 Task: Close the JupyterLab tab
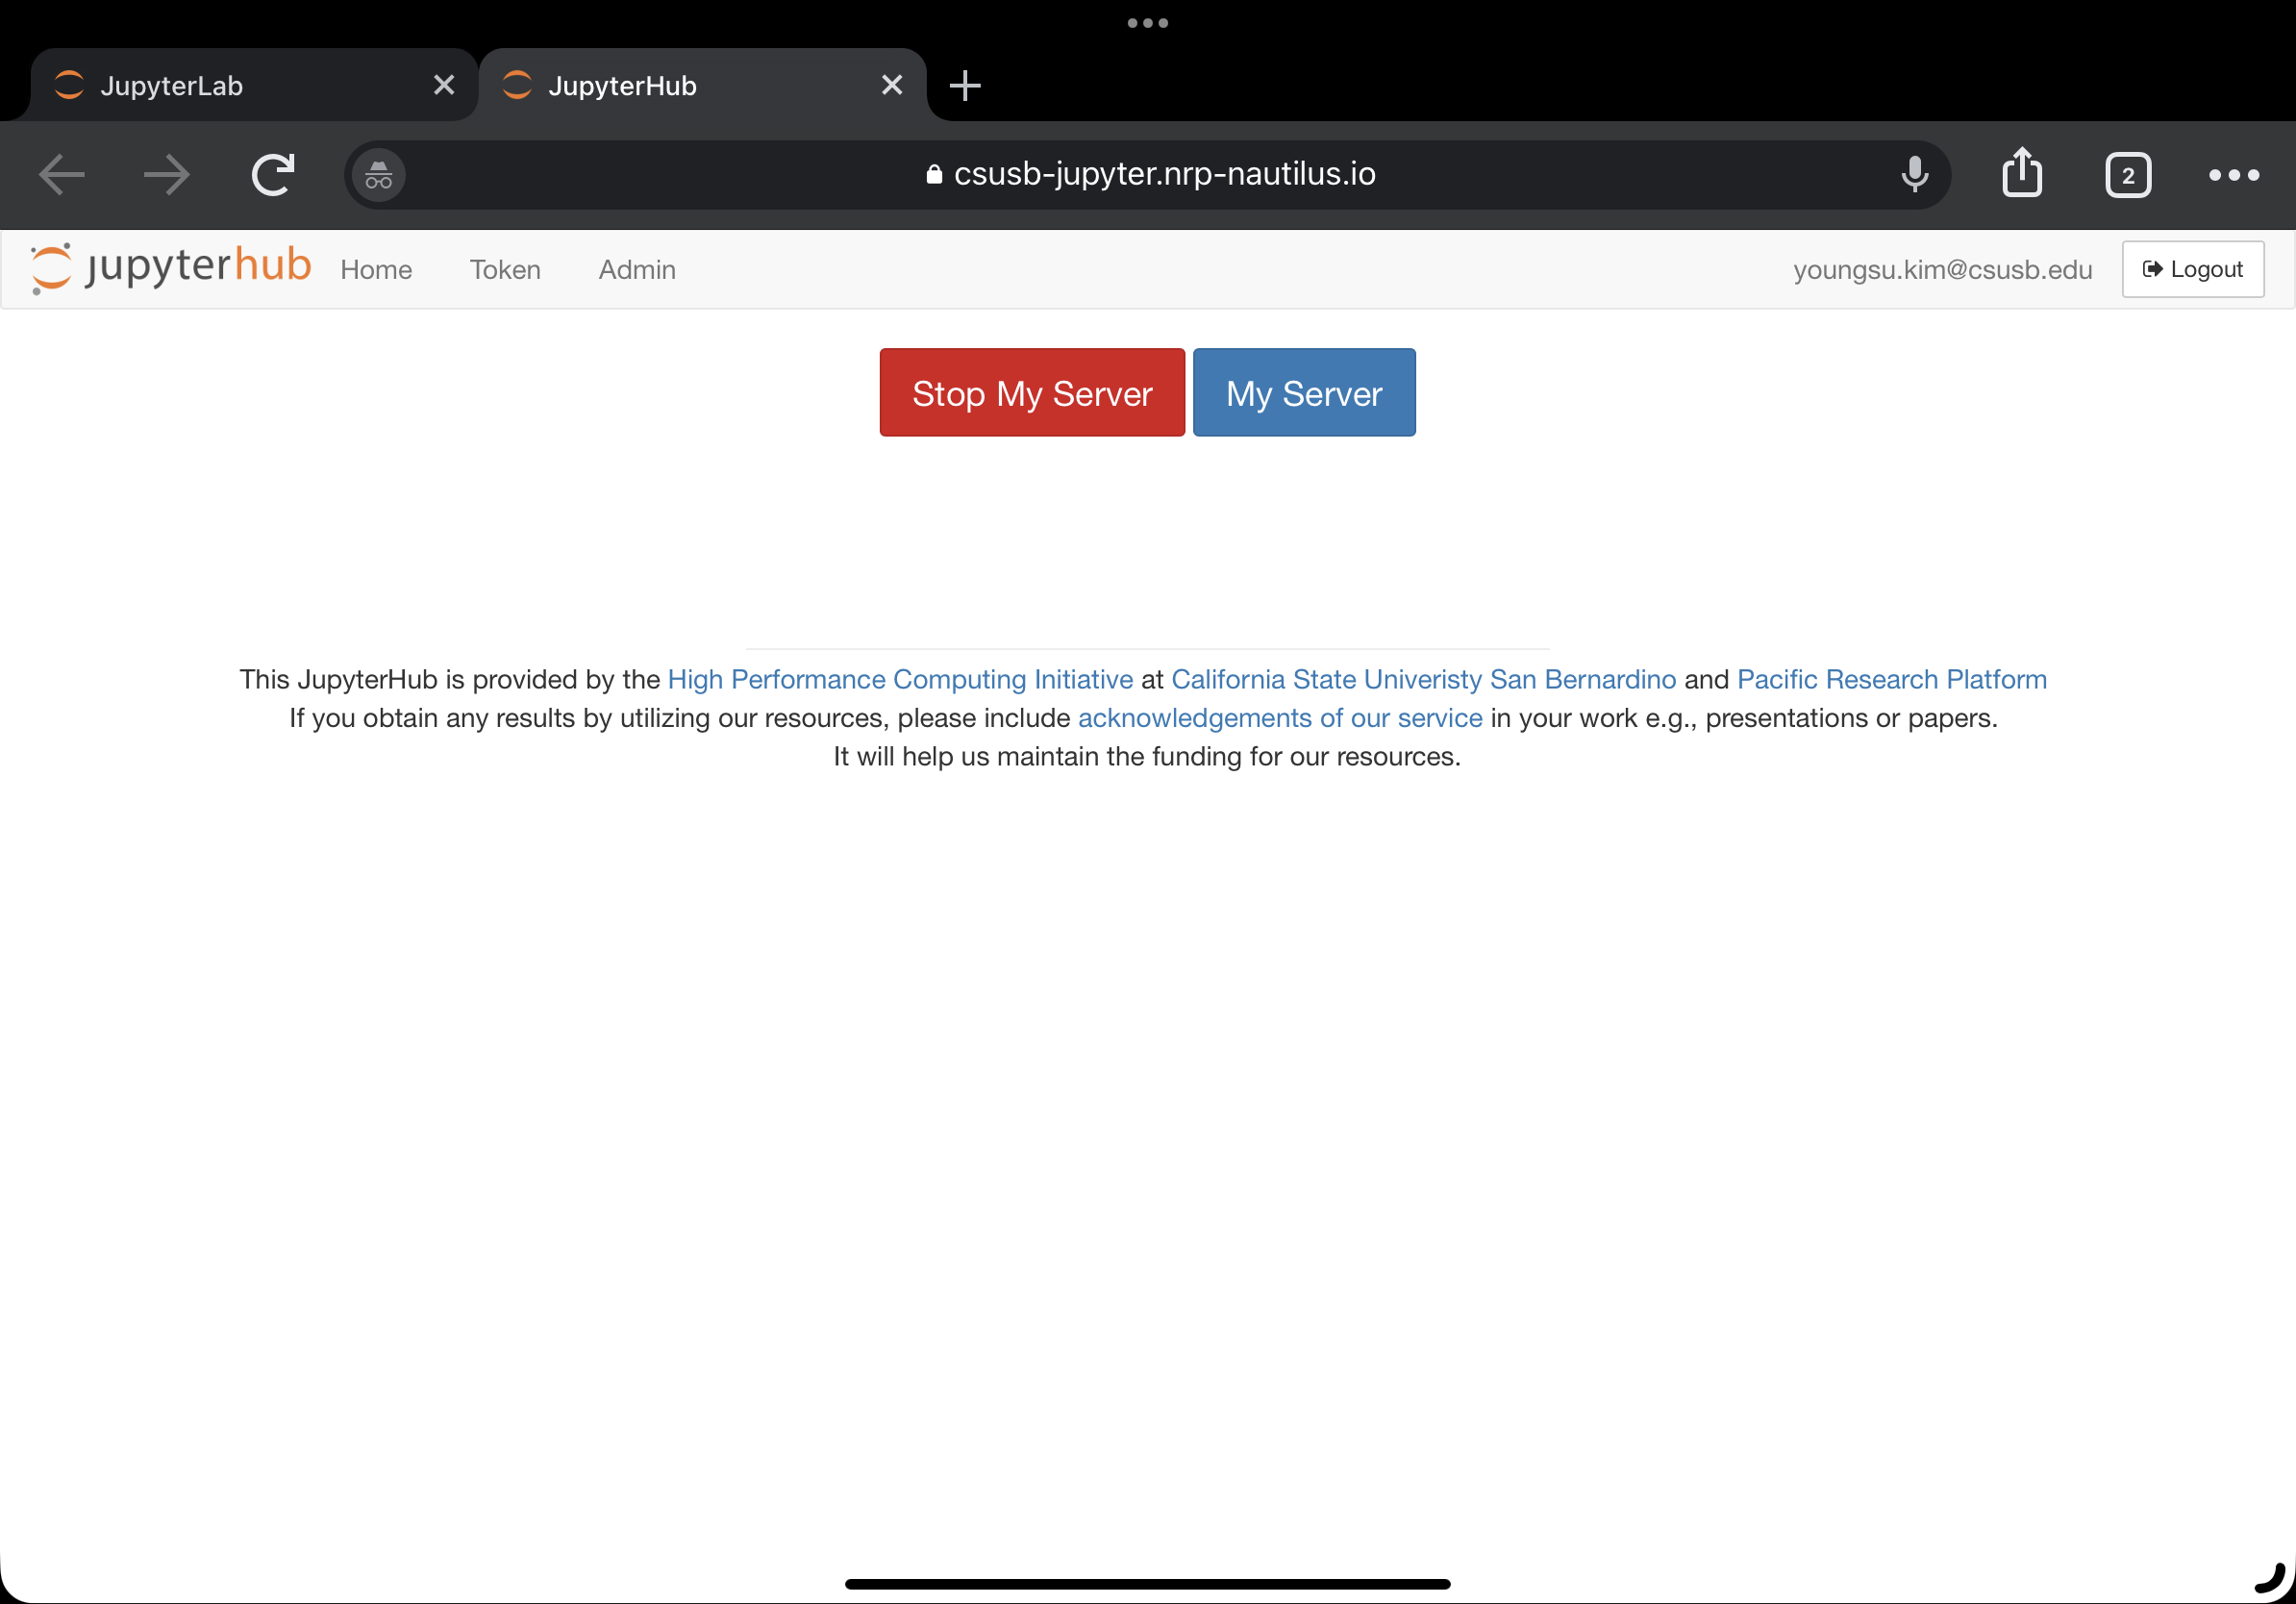[x=444, y=86]
